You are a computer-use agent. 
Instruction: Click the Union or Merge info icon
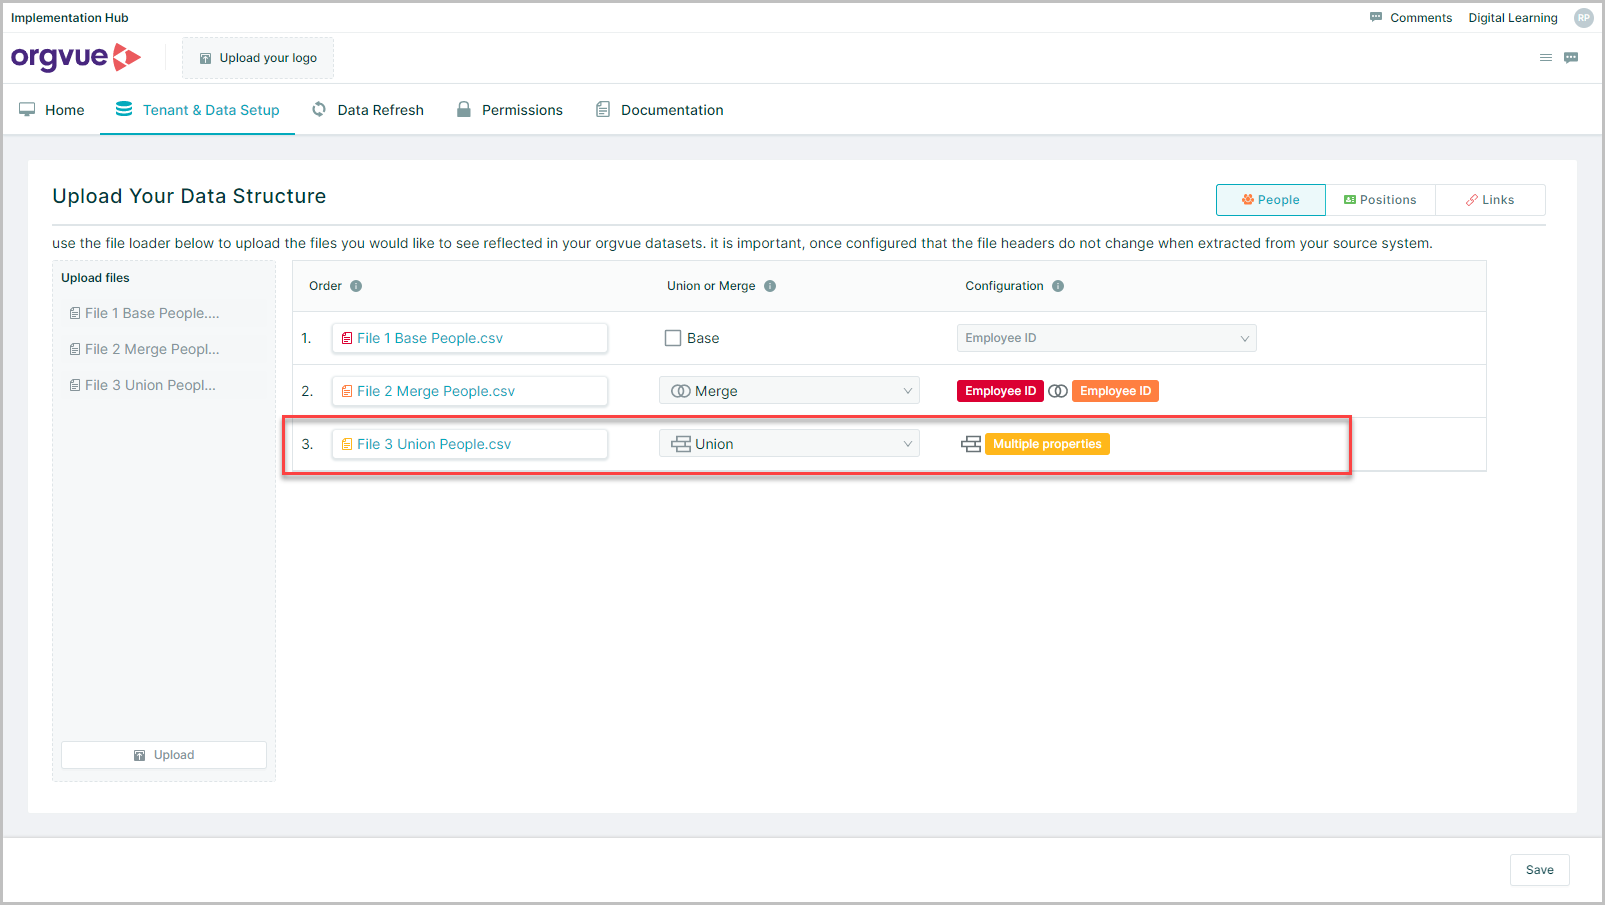click(770, 286)
